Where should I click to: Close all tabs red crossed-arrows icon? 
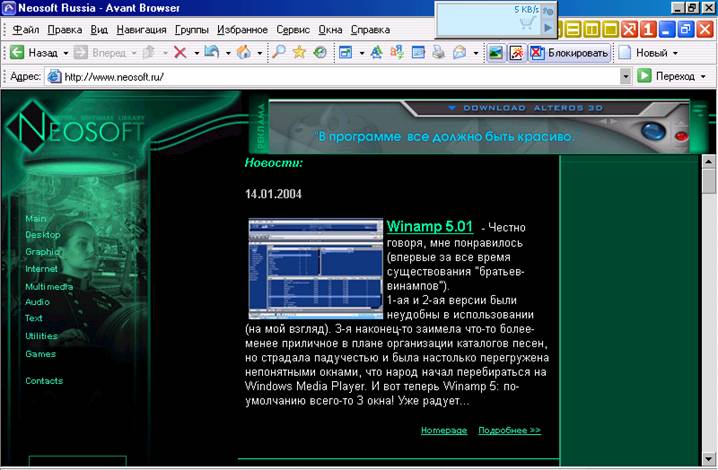tap(629, 29)
